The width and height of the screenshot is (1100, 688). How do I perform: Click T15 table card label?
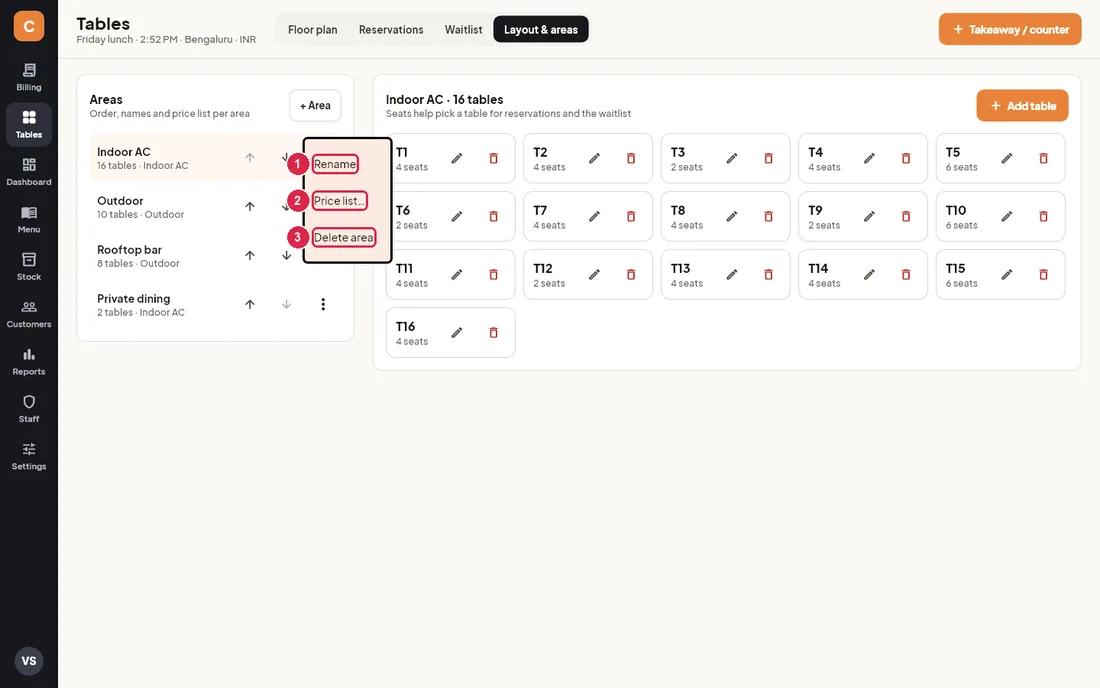pyautogui.click(x=955, y=269)
